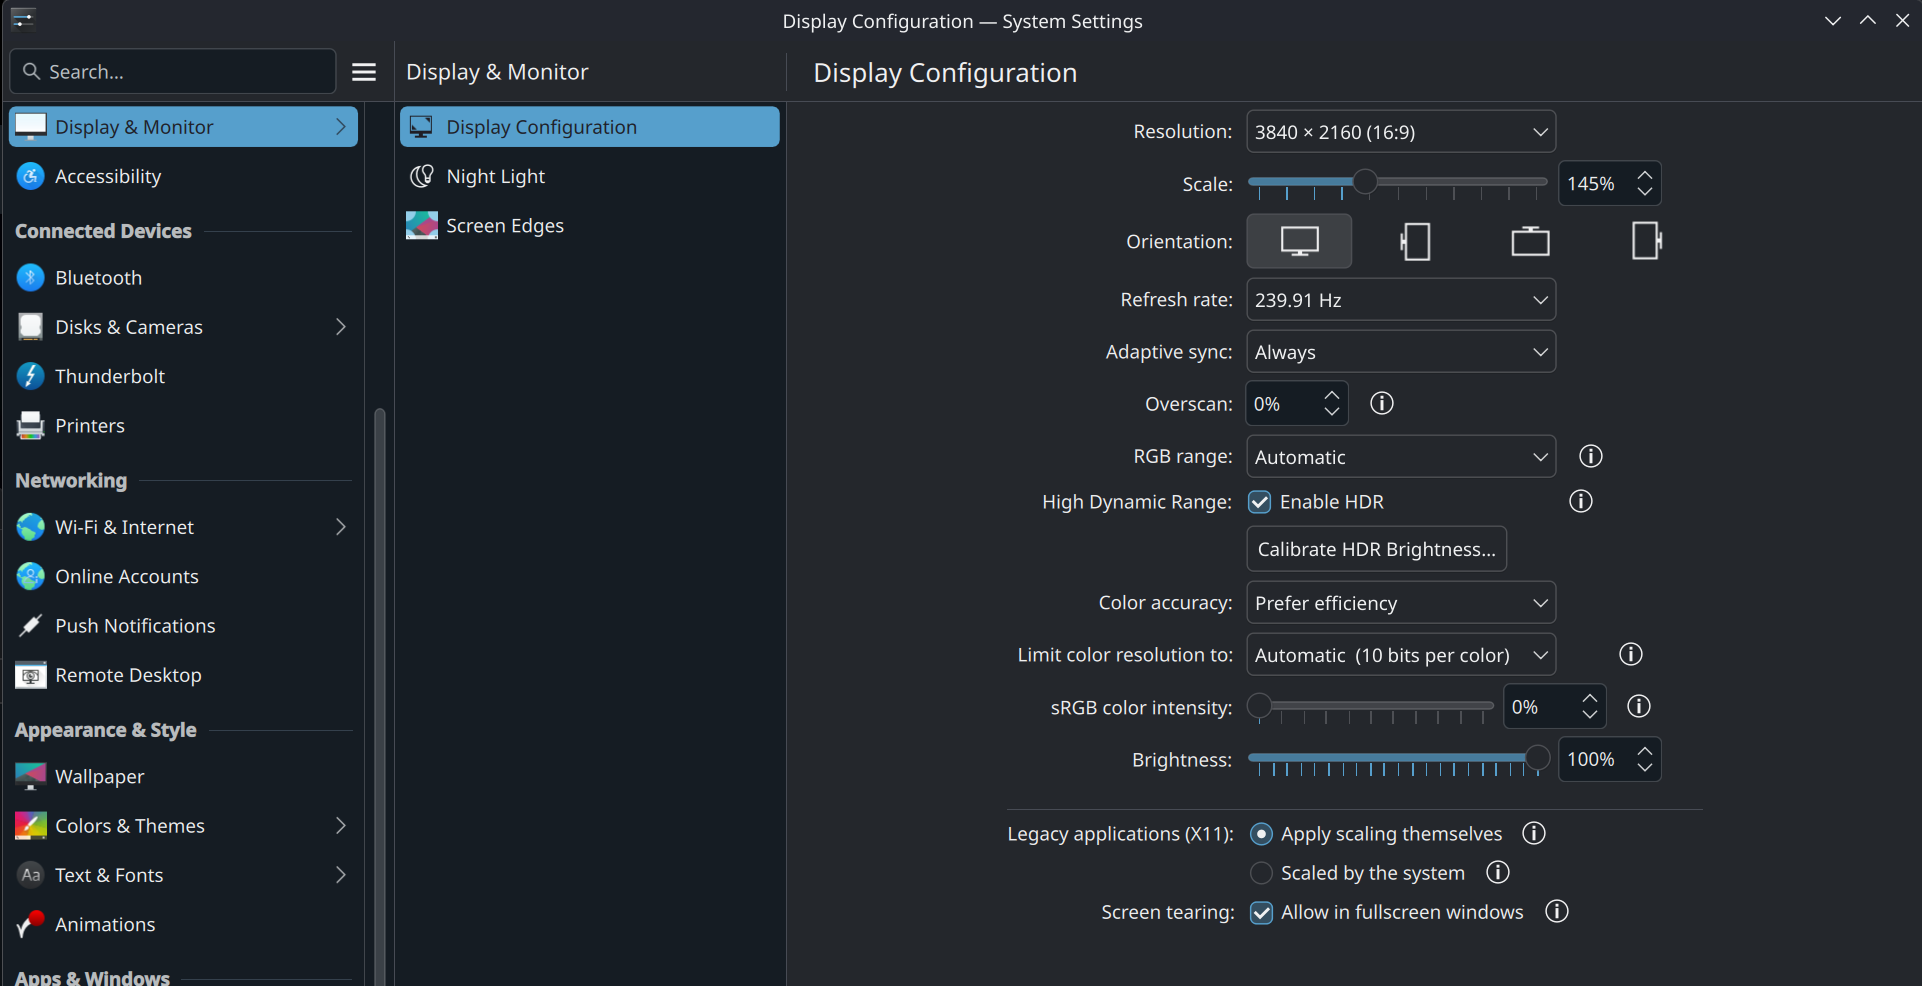The image size is (1922, 986).
Task: Uncheck the Enable HDR checkbox
Action: click(1260, 502)
